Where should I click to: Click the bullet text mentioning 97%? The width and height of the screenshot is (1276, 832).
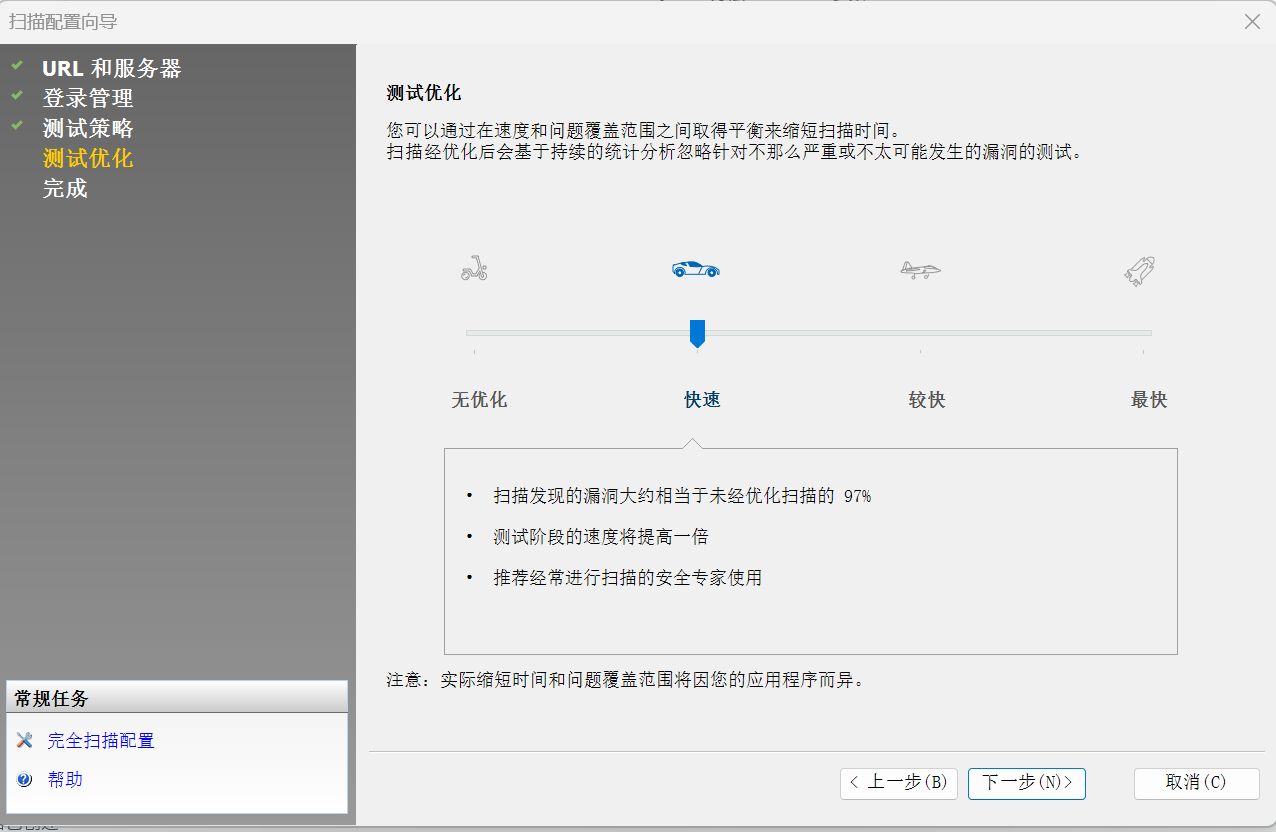pos(682,496)
